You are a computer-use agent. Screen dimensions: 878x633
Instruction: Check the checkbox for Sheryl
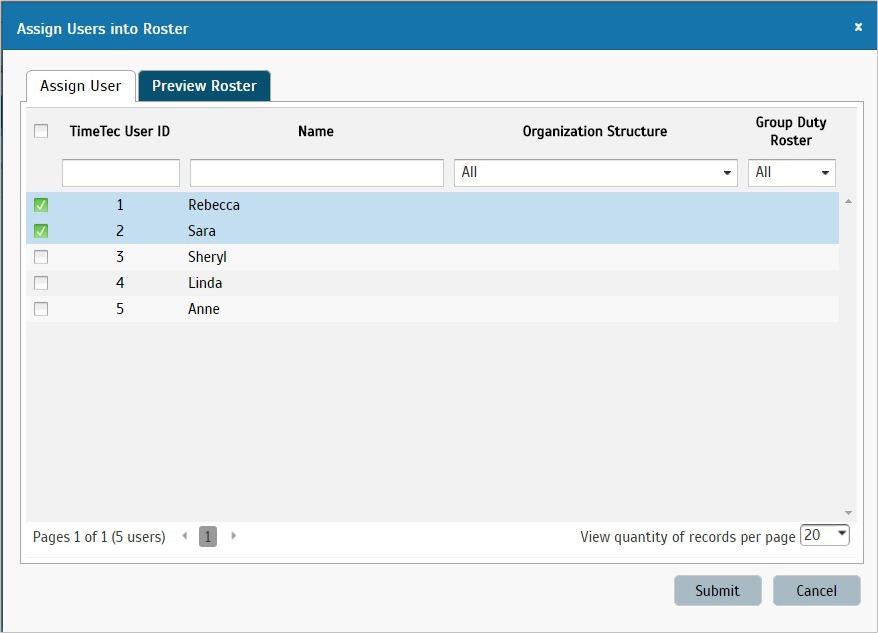click(x=41, y=257)
